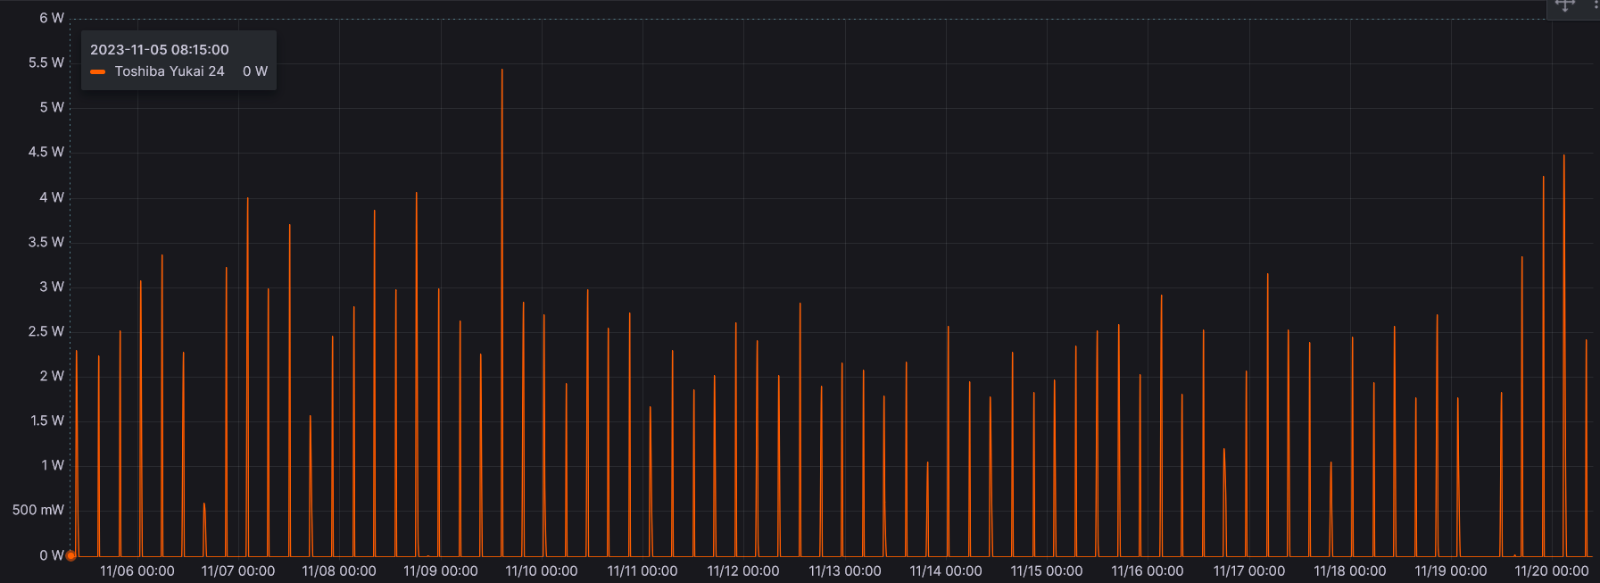Image resolution: width=1600 pixels, height=583 pixels.
Task: Click the 500 mW y-axis label
Action: [38, 510]
